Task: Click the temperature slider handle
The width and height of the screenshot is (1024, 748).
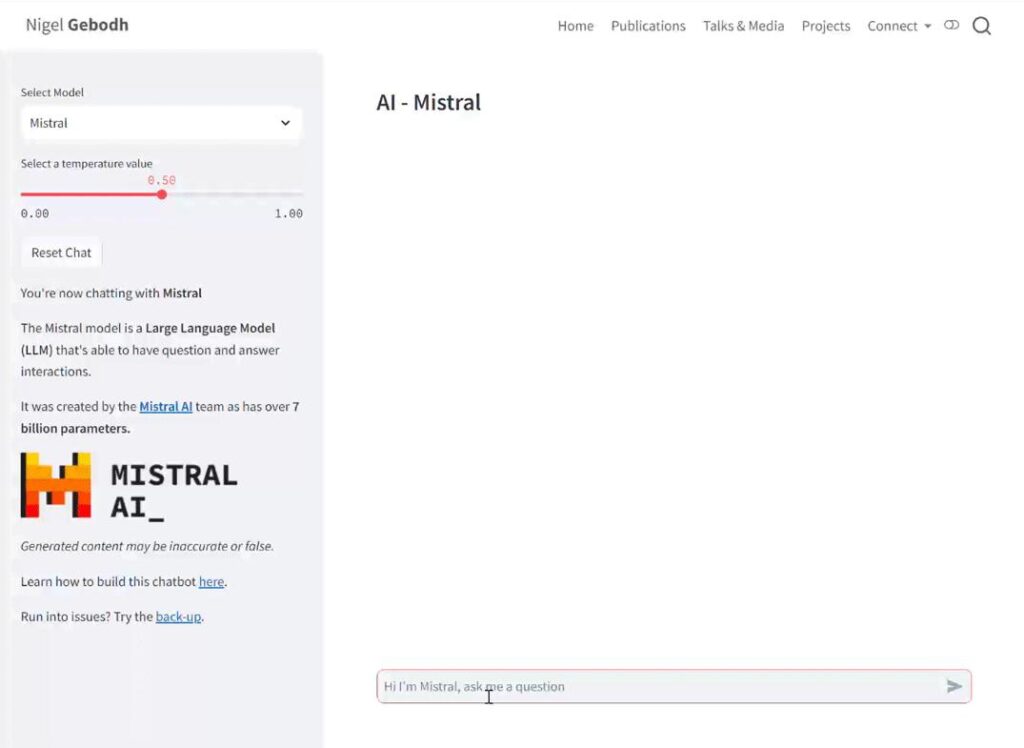Action: [161, 194]
